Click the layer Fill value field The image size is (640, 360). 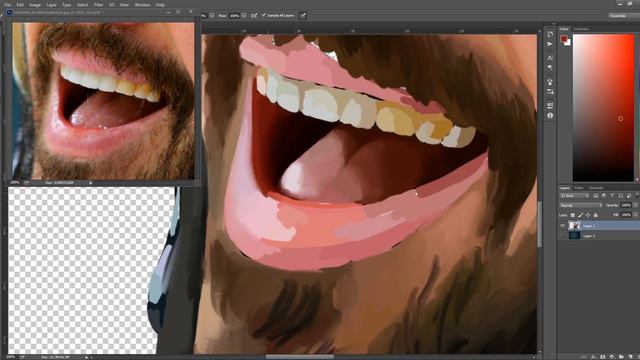(626, 215)
